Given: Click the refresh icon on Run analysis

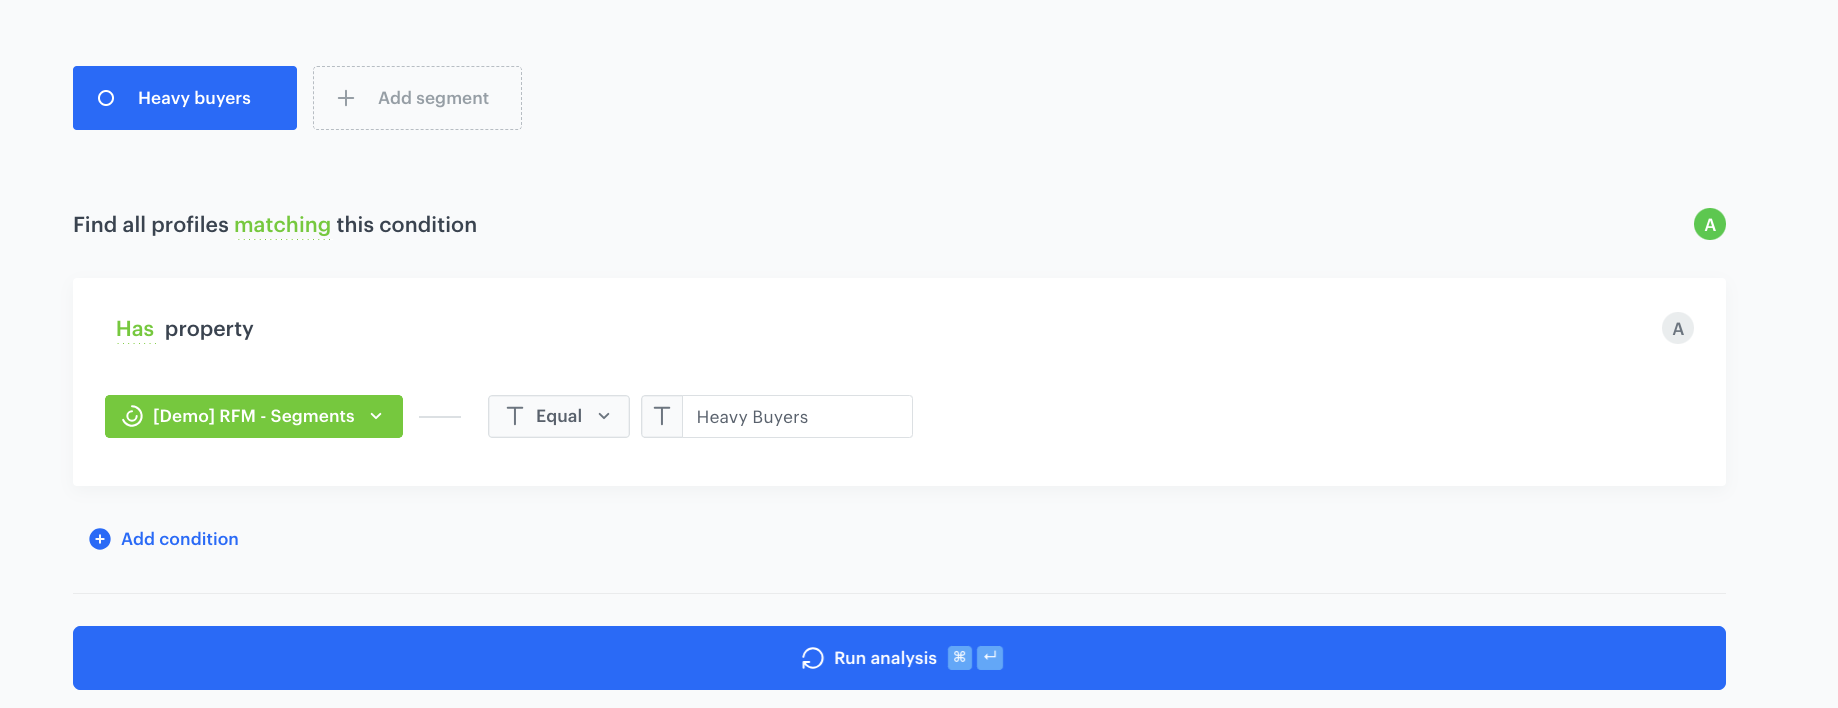Looking at the screenshot, I should pos(813,658).
